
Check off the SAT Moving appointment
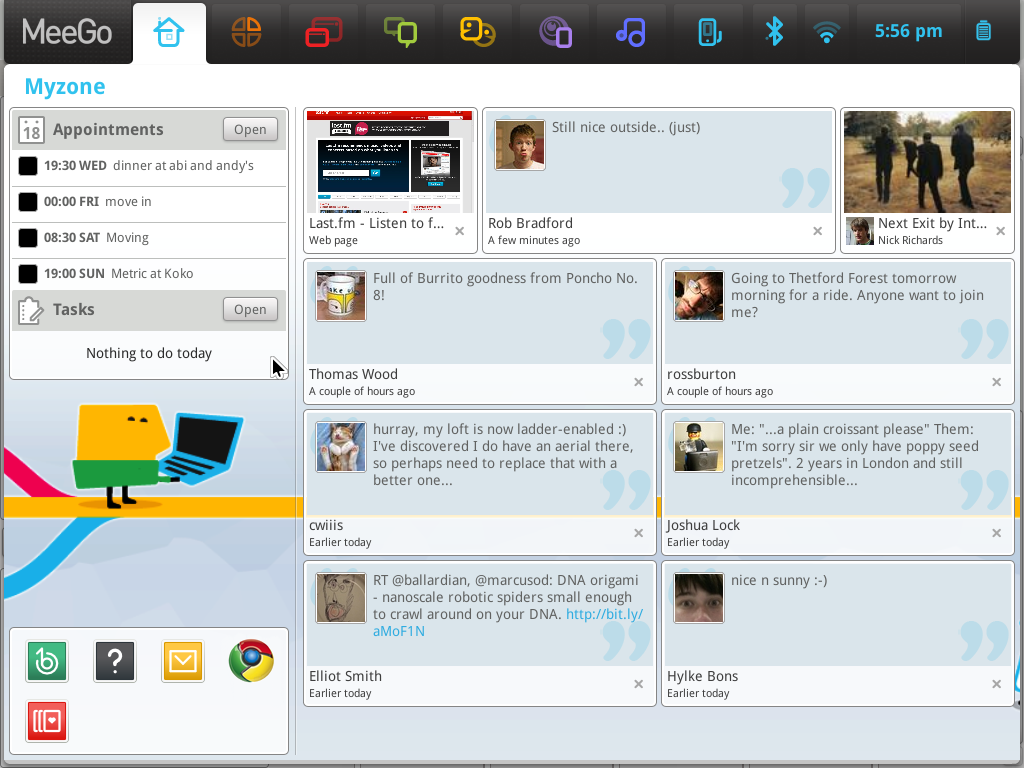click(27, 239)
